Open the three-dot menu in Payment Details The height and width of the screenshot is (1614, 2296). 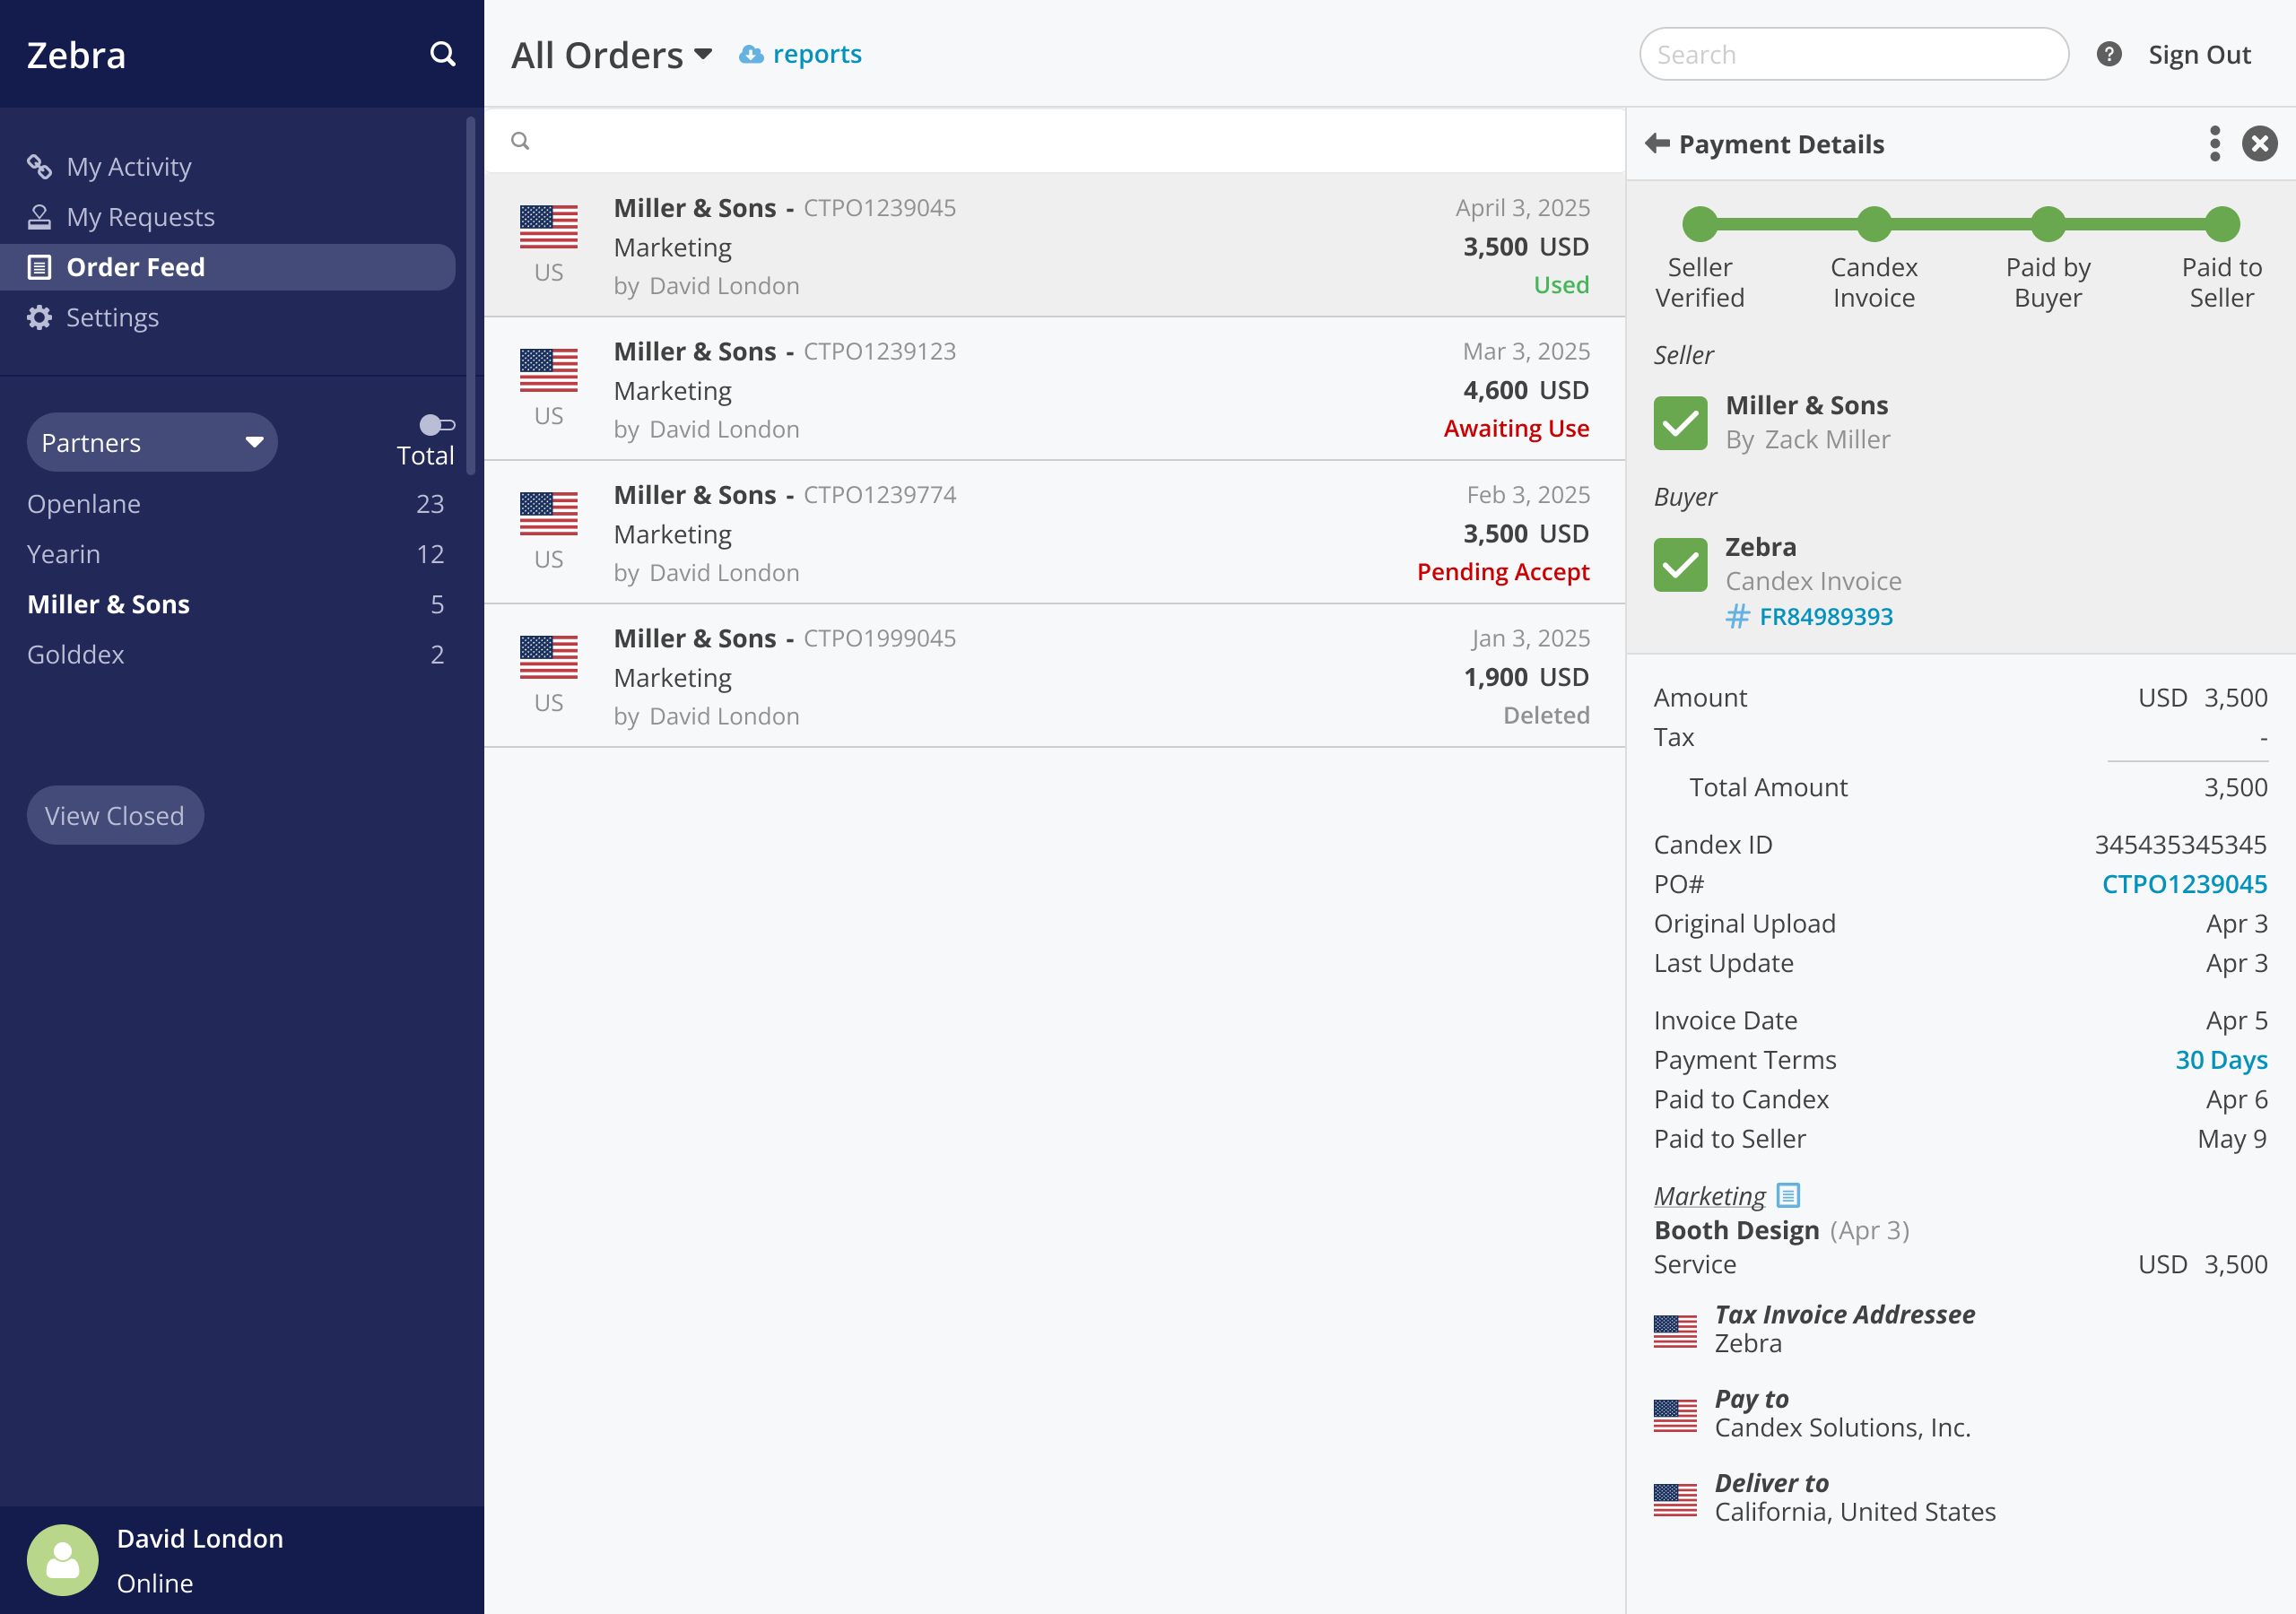(x=2214, y=144)
